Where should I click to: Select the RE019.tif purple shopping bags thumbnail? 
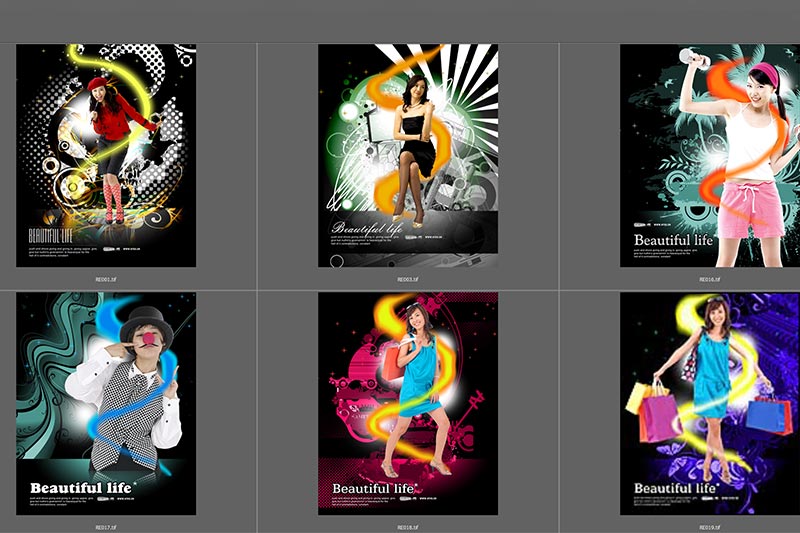[710, 403]
